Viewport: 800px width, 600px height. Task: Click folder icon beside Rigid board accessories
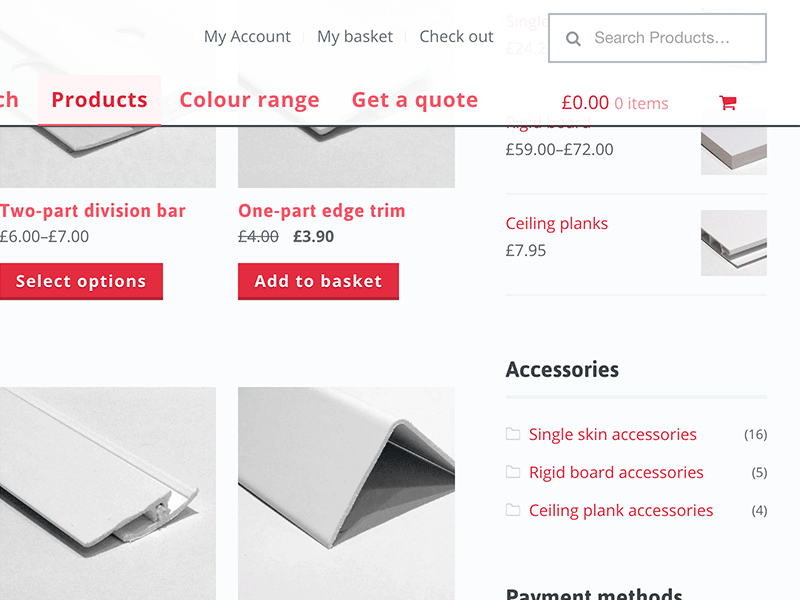click(x=513, y=472)
